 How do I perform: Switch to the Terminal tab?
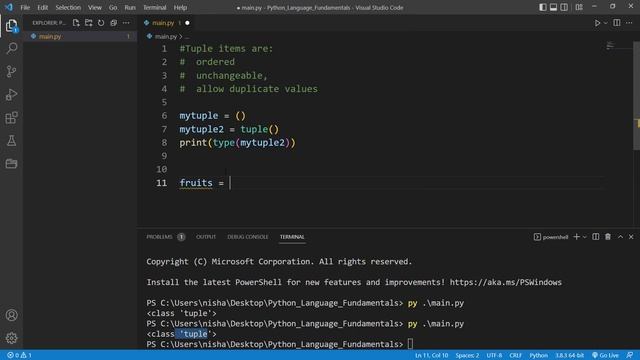coord(292,237)
